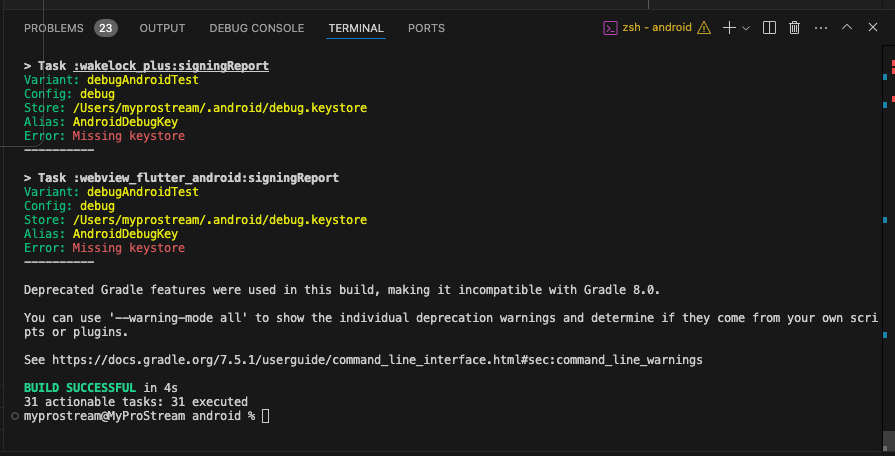
Task: Close the bottom panel
Action: click(x=873, y=27)
